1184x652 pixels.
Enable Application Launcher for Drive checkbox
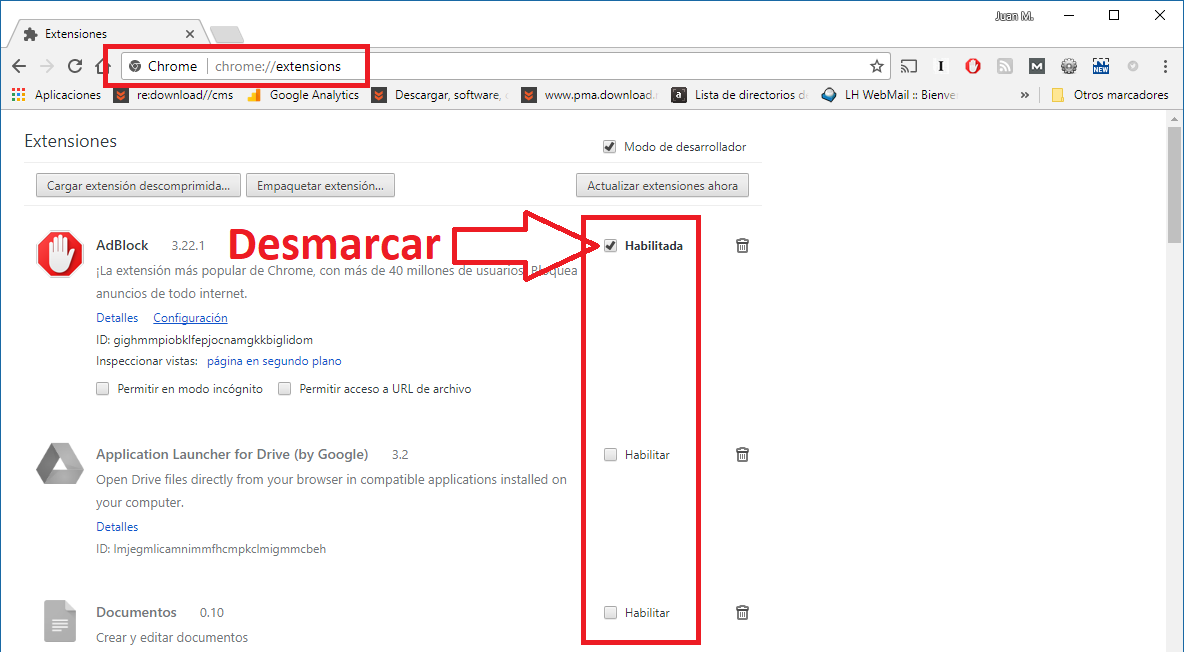[x=610, y=454]
